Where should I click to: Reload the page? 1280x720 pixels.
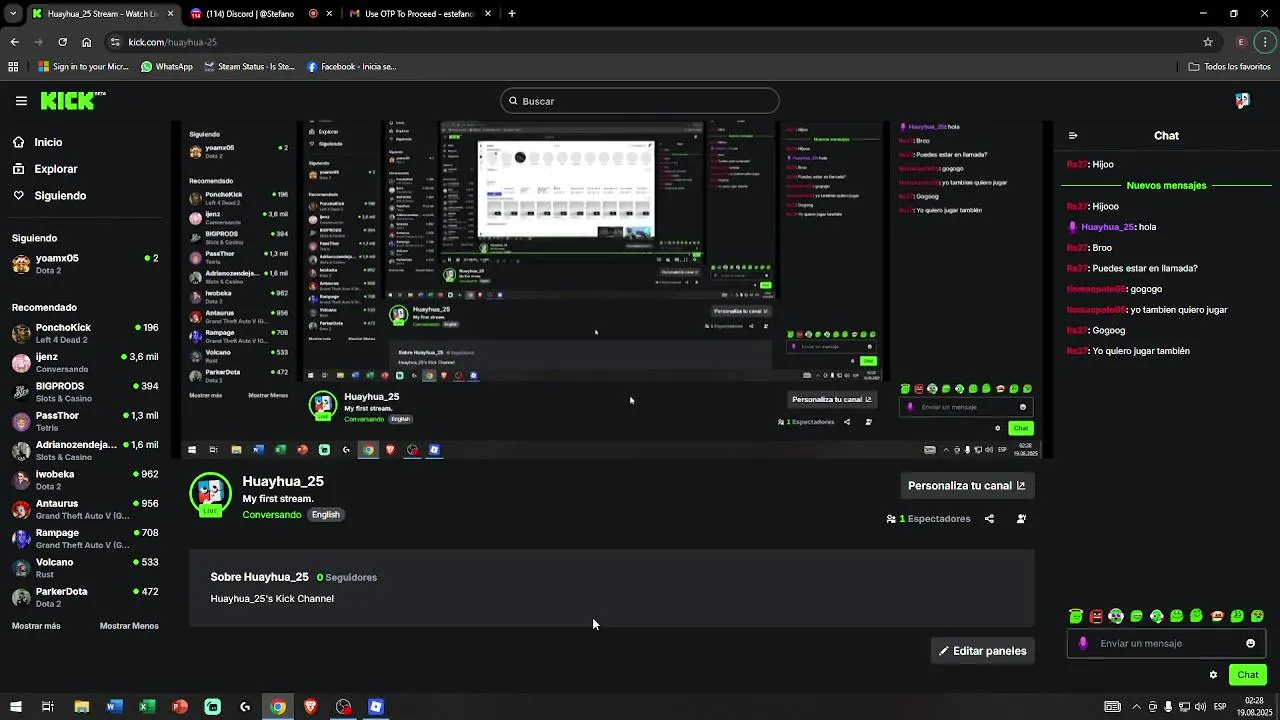pyautogui.click(x=62, y=42)
